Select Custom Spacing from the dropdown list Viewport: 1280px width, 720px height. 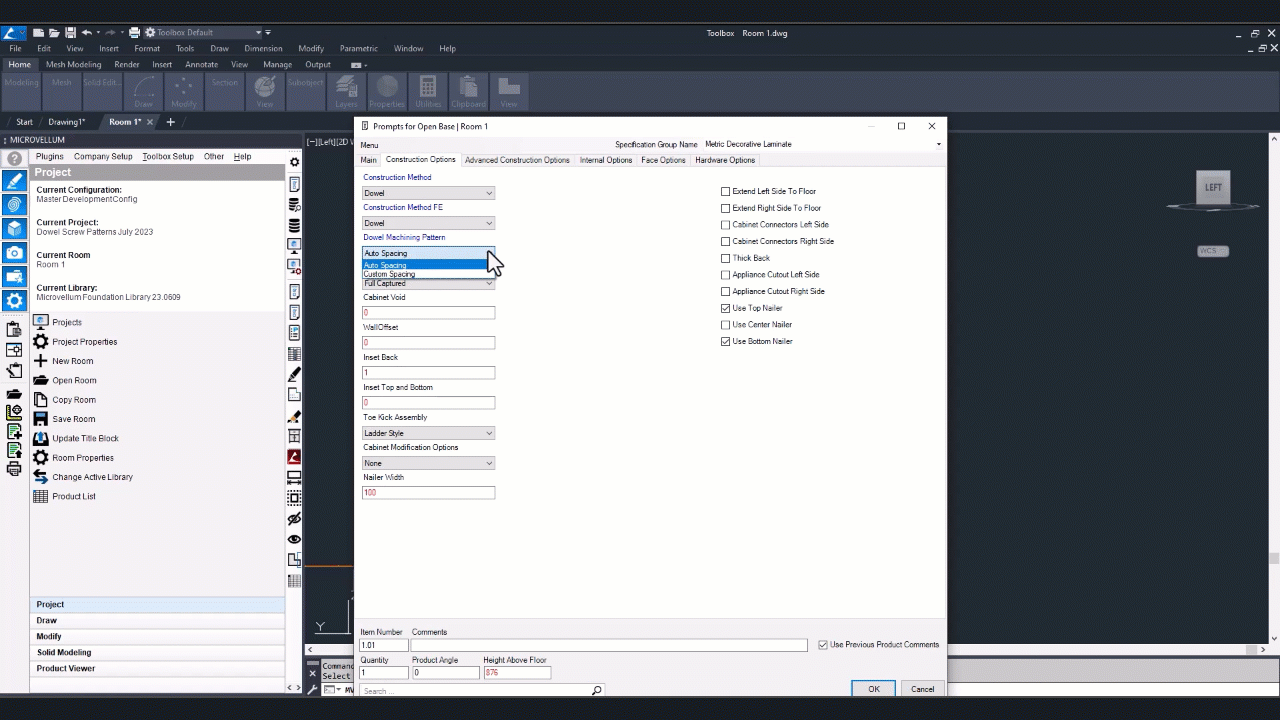click(x=390, y=274)
